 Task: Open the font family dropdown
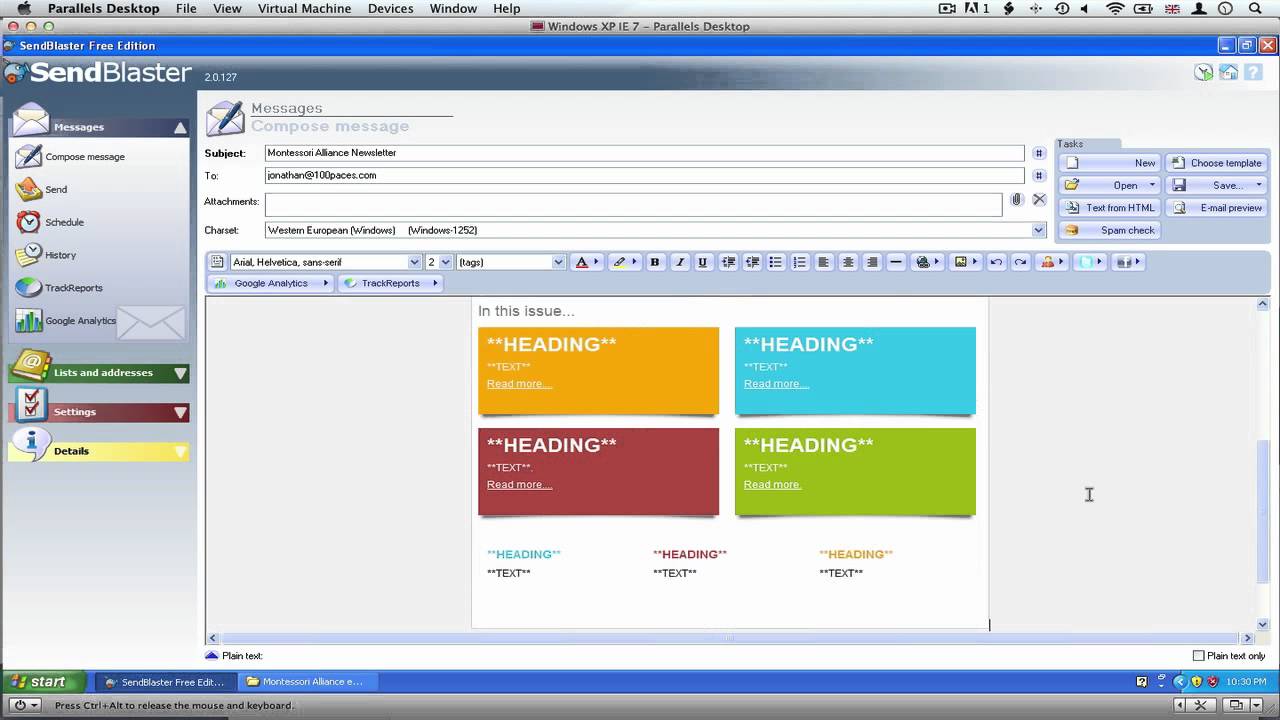click(414, 262)
